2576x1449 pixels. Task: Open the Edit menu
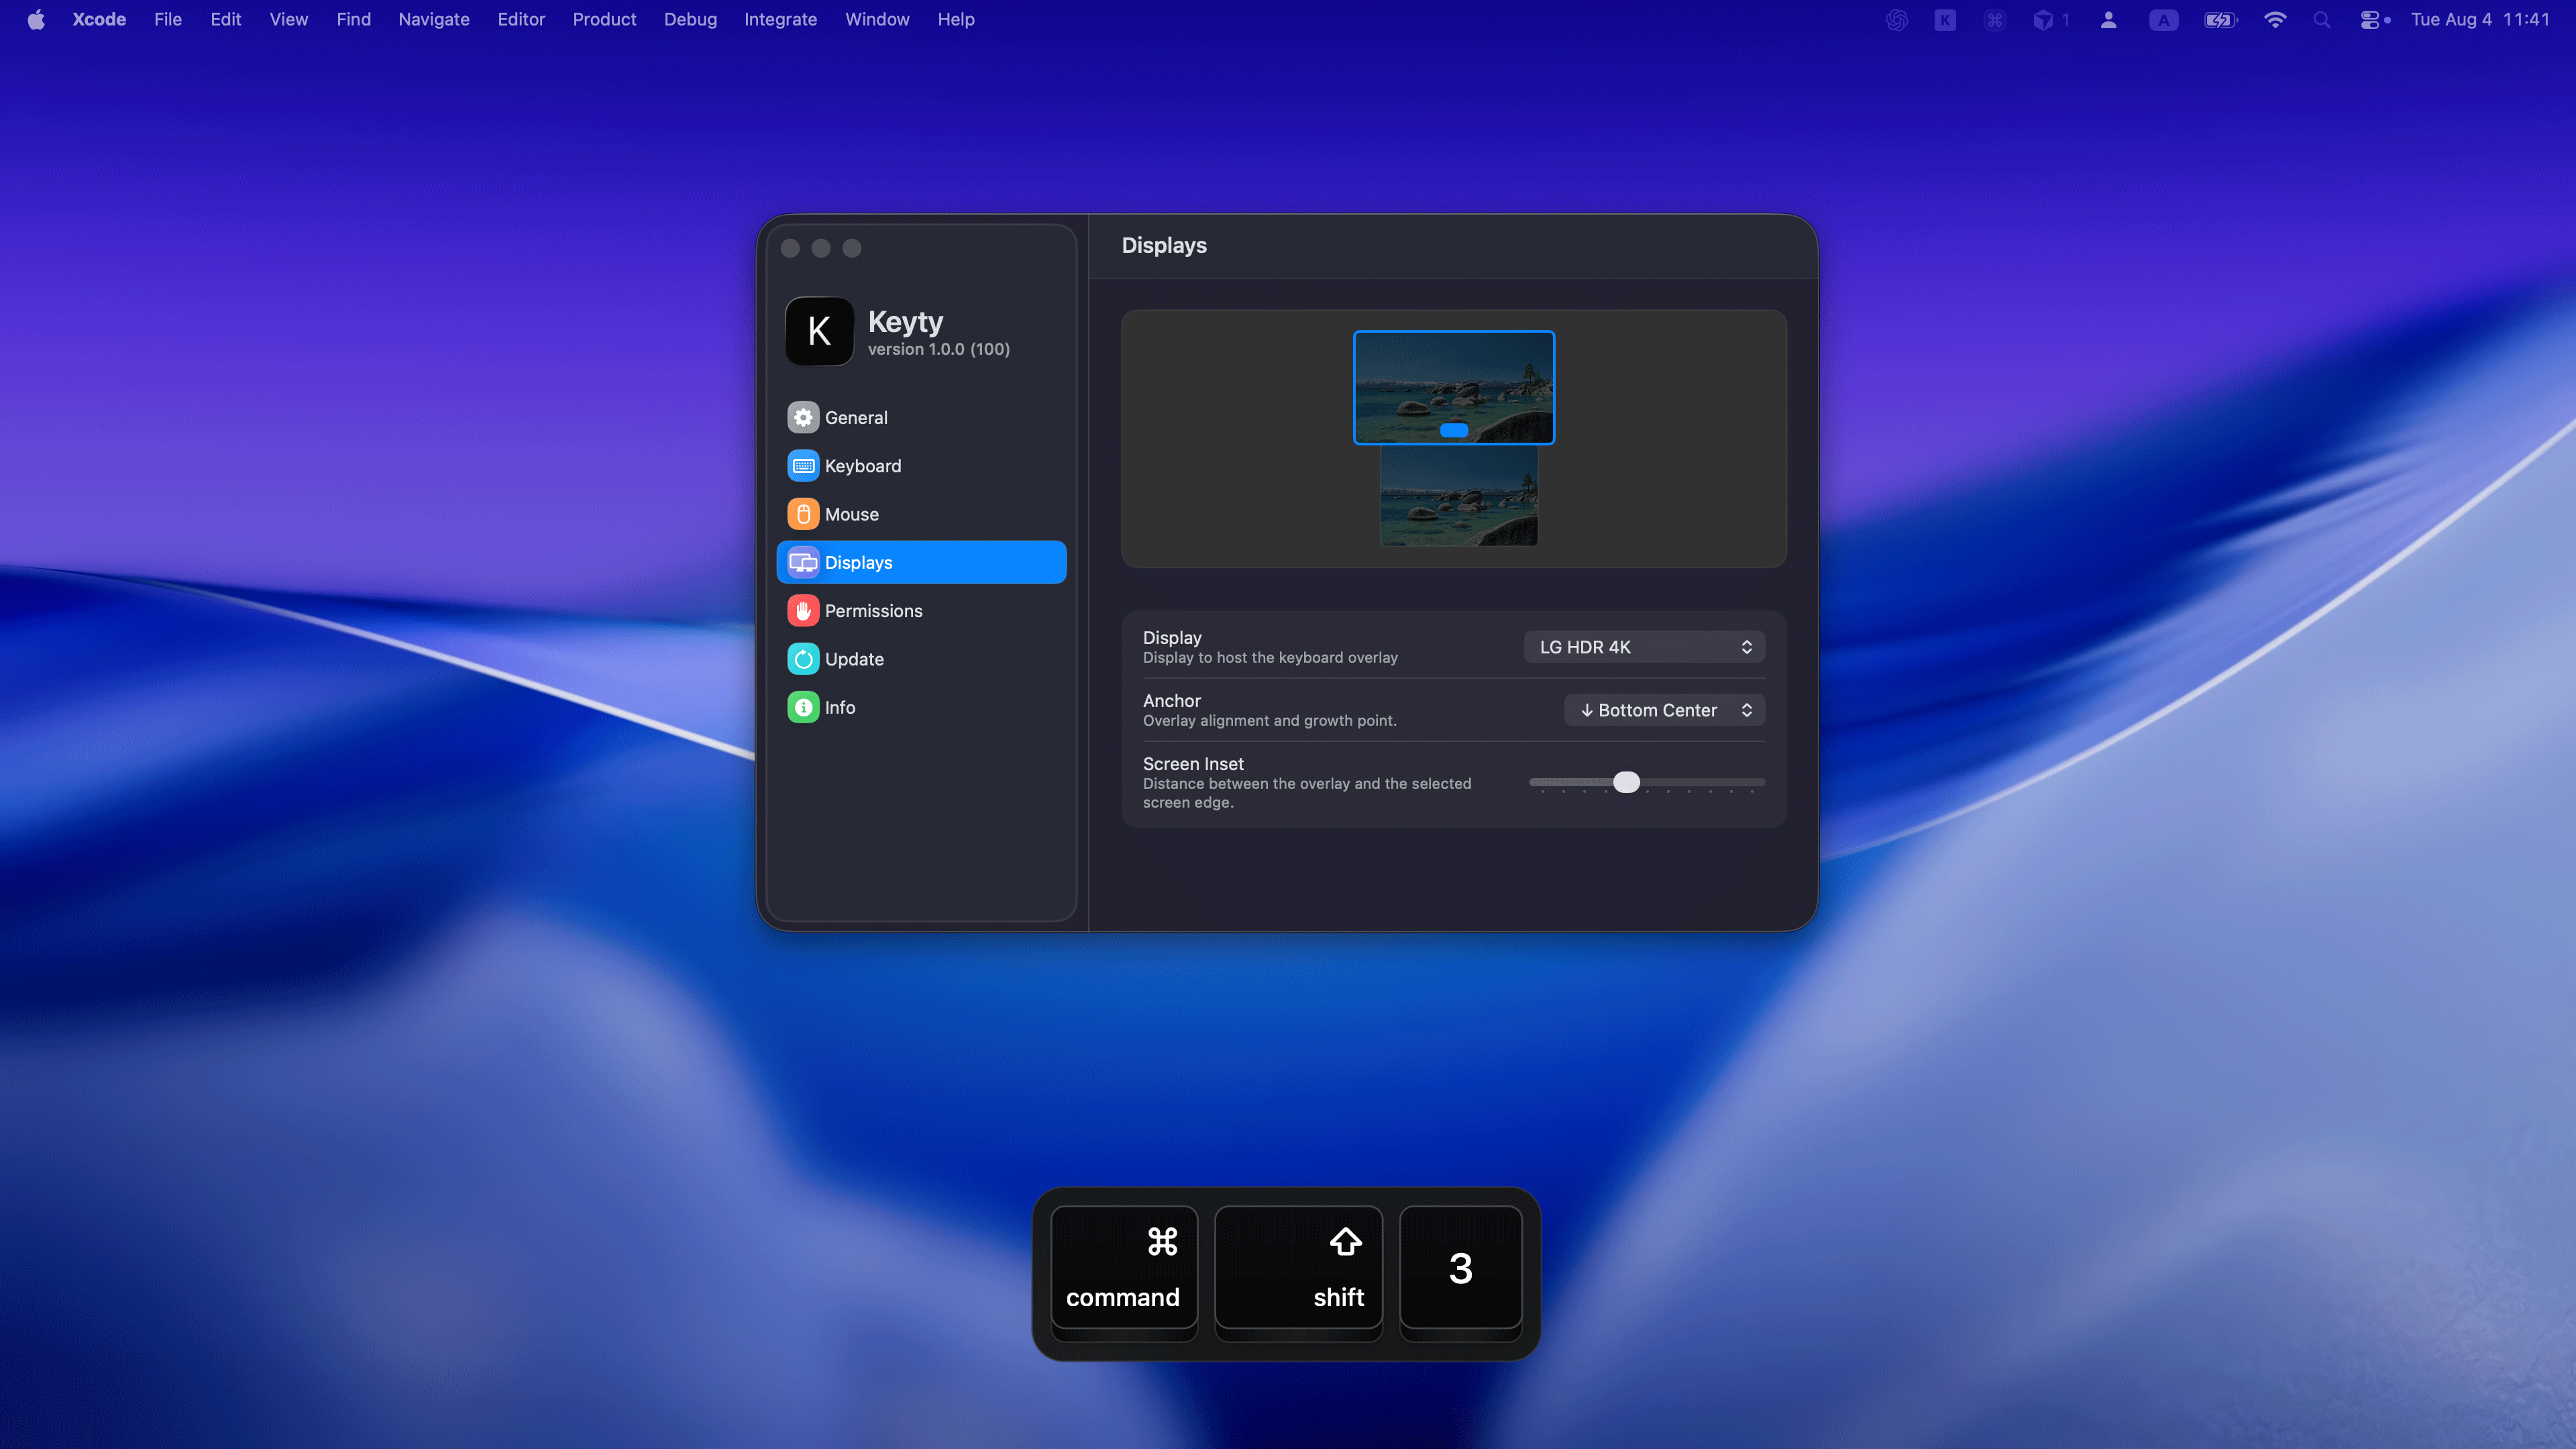point(226,20)
